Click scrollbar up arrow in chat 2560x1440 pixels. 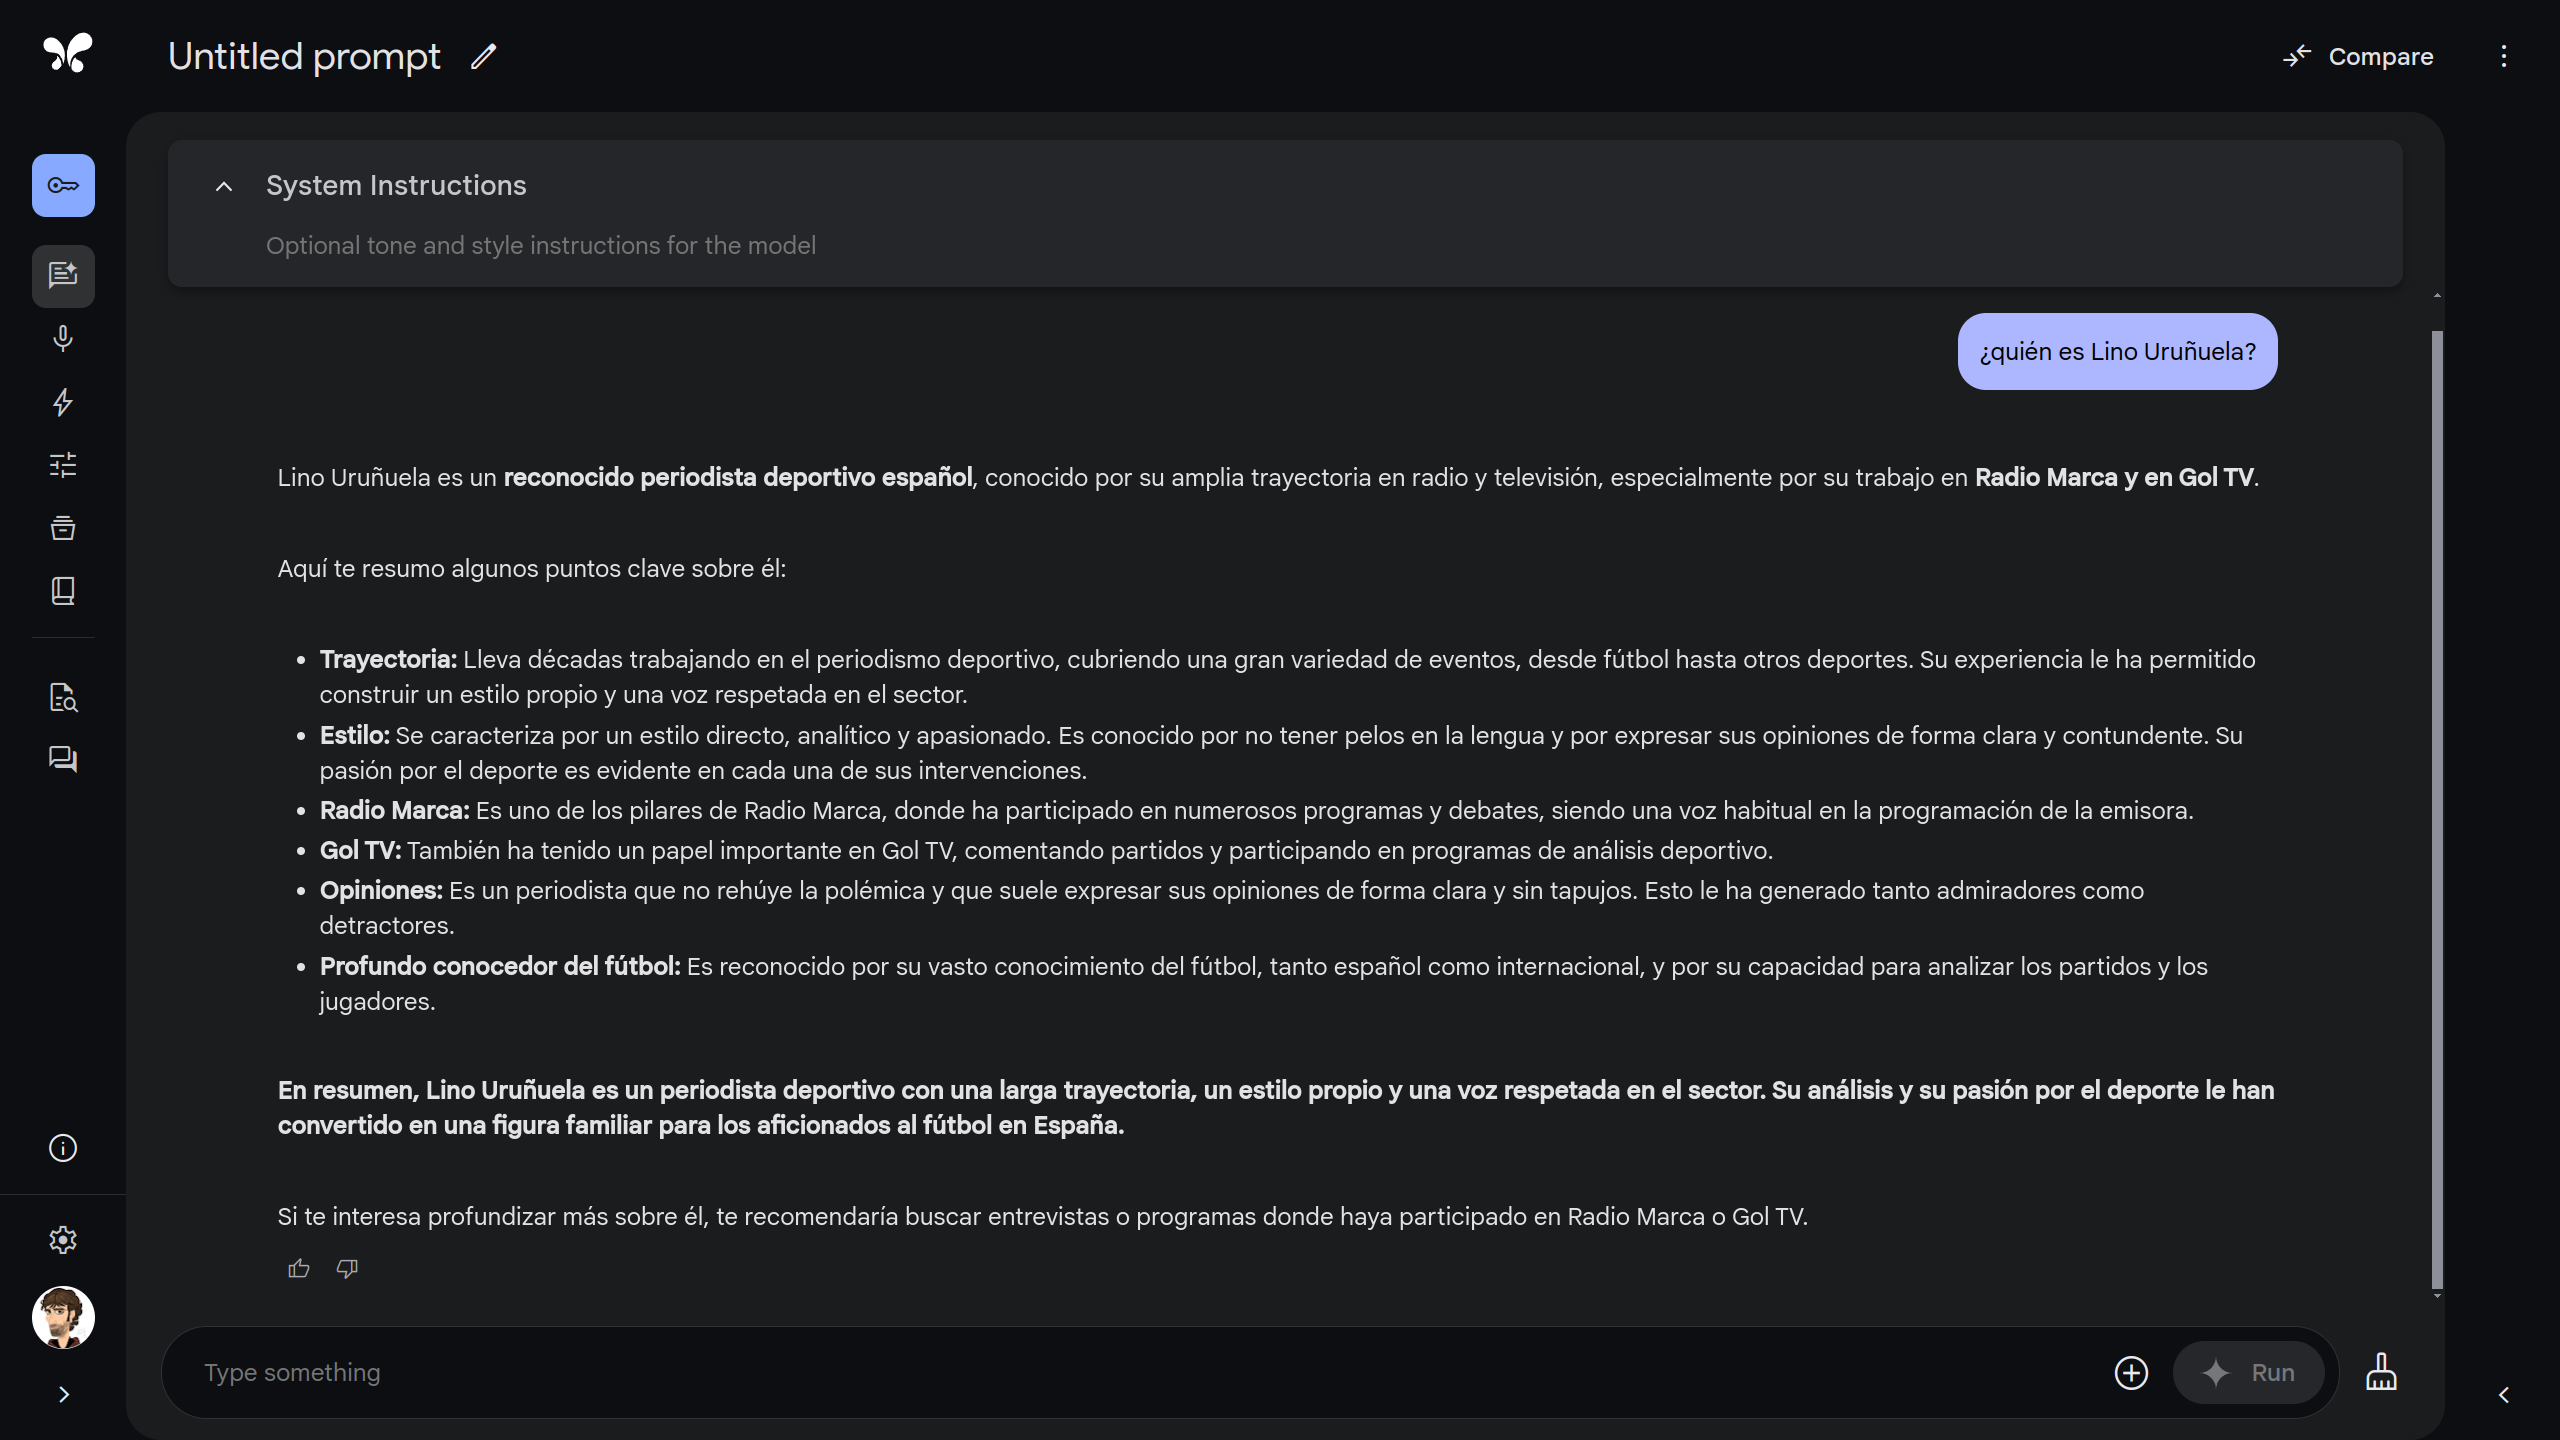(2437, 296)
